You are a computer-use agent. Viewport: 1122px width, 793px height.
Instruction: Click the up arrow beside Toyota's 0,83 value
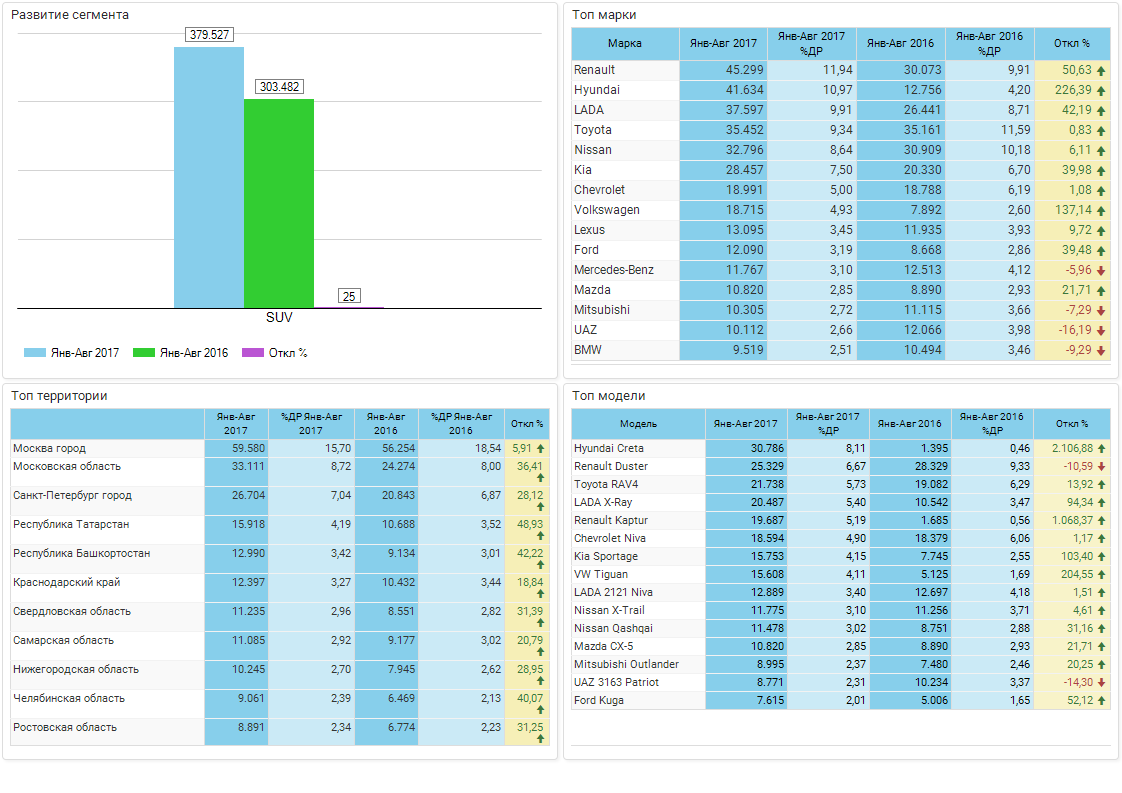pyautogui.click(x=1101, y=131)
